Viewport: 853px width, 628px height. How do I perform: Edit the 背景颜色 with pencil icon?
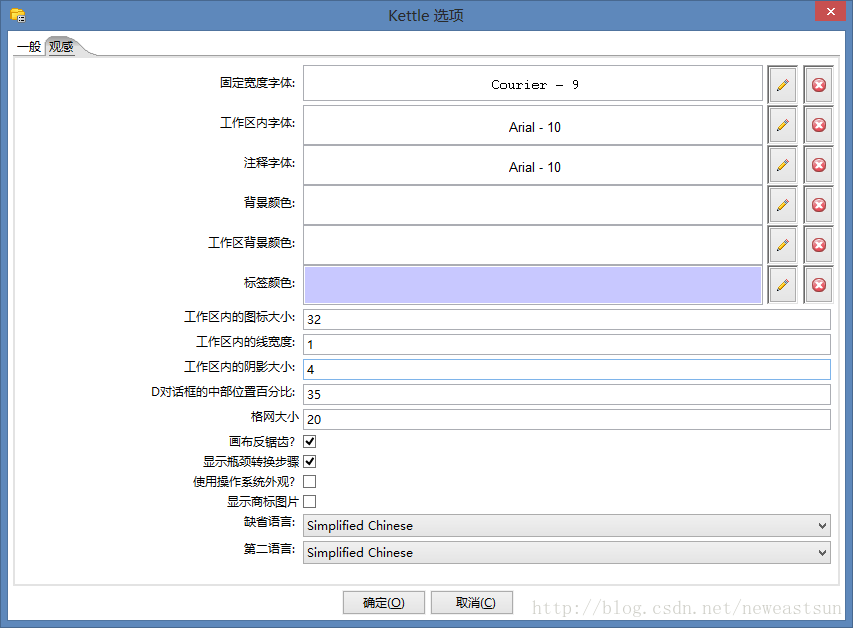click(x=782, y=205)
